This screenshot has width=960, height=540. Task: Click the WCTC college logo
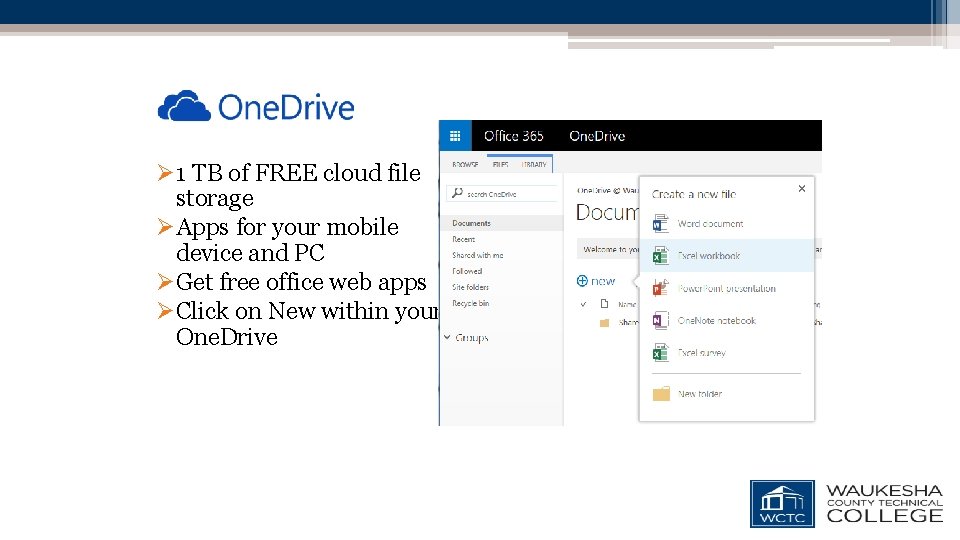point(782,504)
